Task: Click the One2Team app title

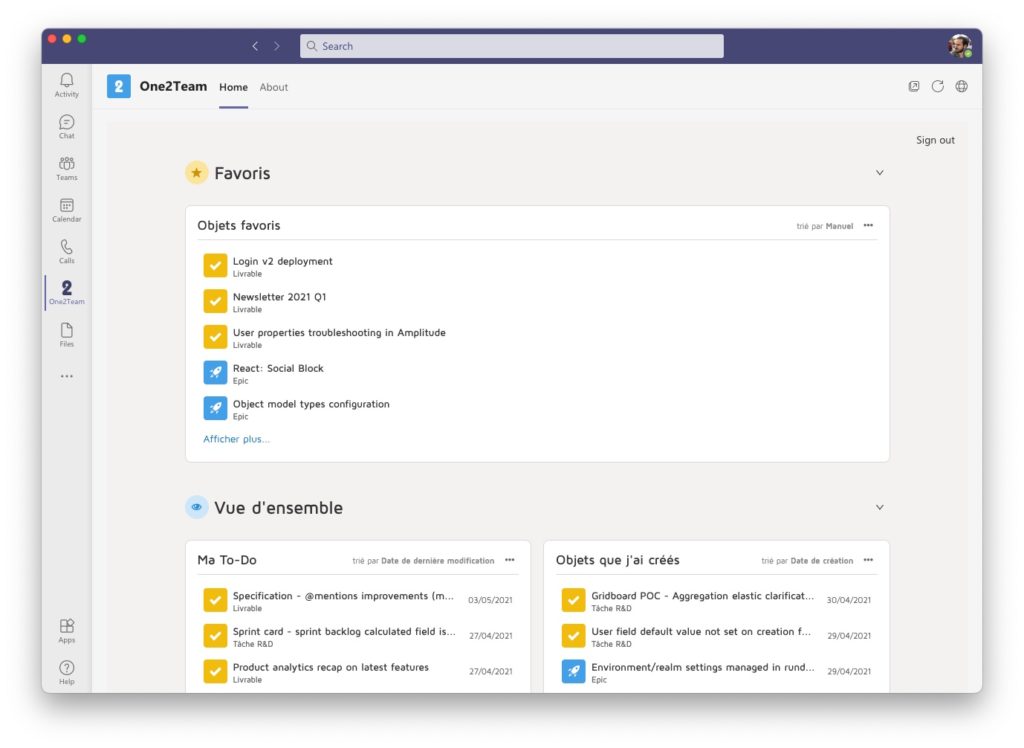Action: [x=173, y=86]
